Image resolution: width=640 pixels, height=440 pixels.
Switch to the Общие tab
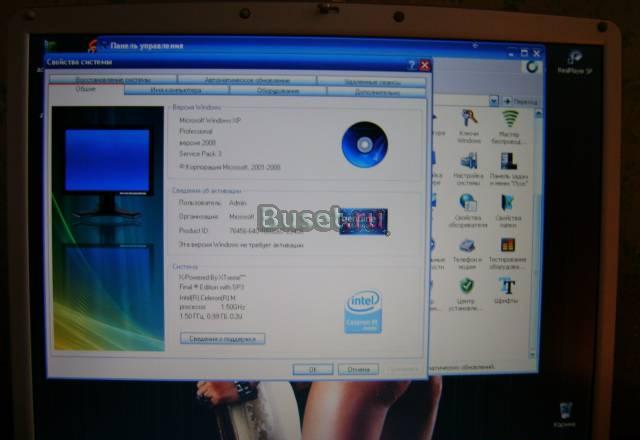[x=86, y=89]
